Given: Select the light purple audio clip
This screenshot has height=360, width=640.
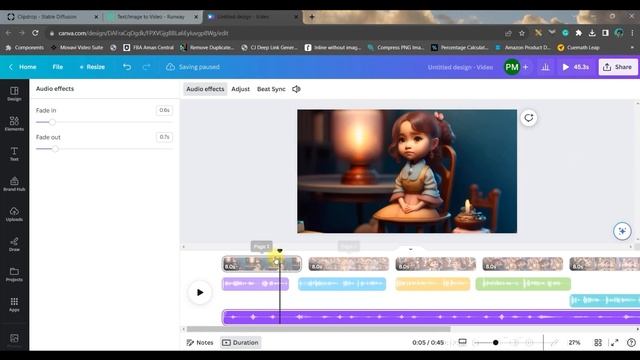Looking at the screenshot, I should [256, 284].
